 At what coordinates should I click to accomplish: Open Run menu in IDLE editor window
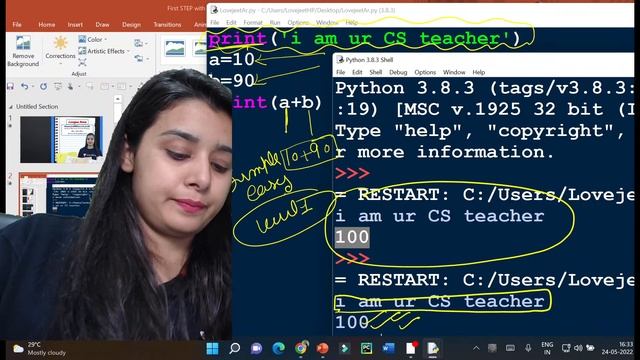(x=275, y=22)
